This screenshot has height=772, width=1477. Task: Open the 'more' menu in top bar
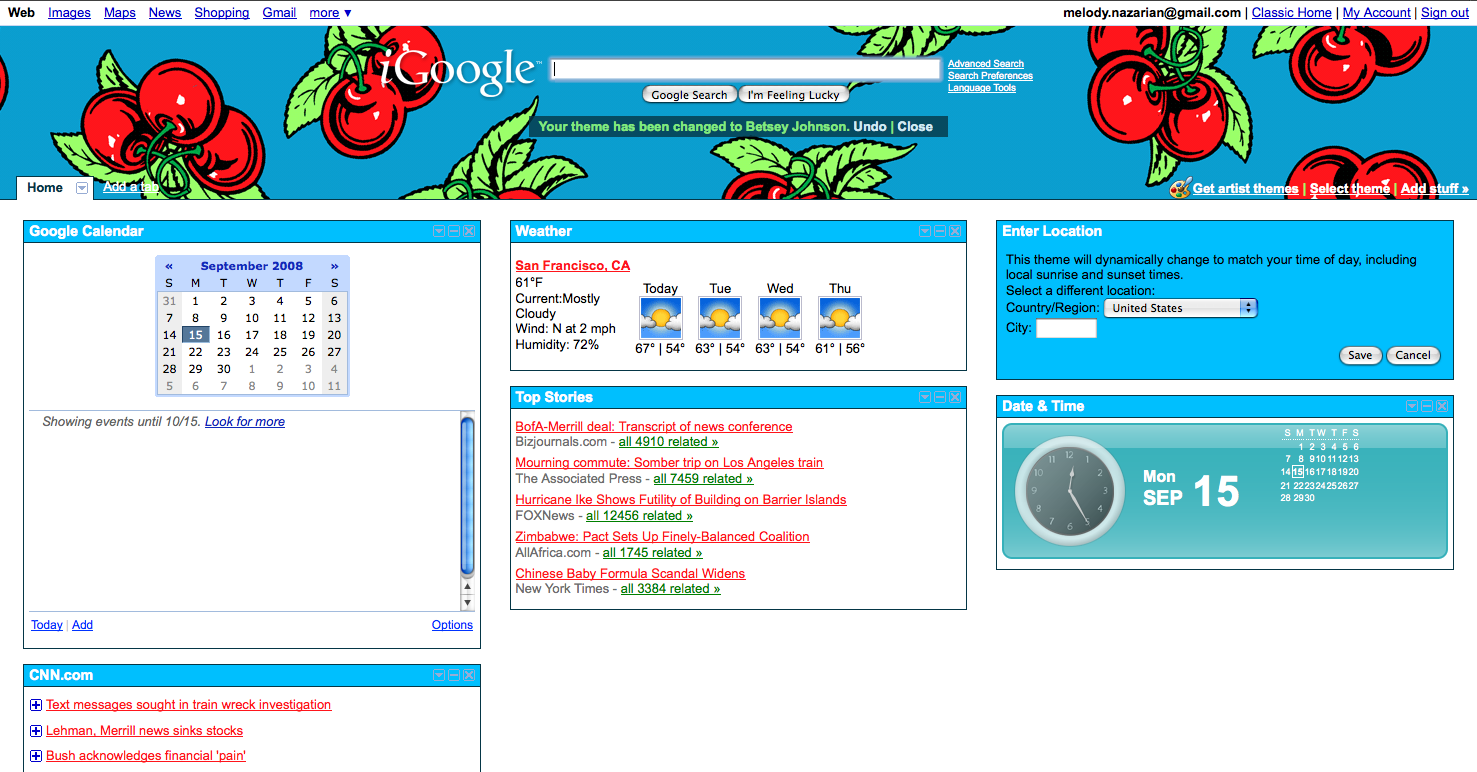pyautogui.click(x=330, y=13)
